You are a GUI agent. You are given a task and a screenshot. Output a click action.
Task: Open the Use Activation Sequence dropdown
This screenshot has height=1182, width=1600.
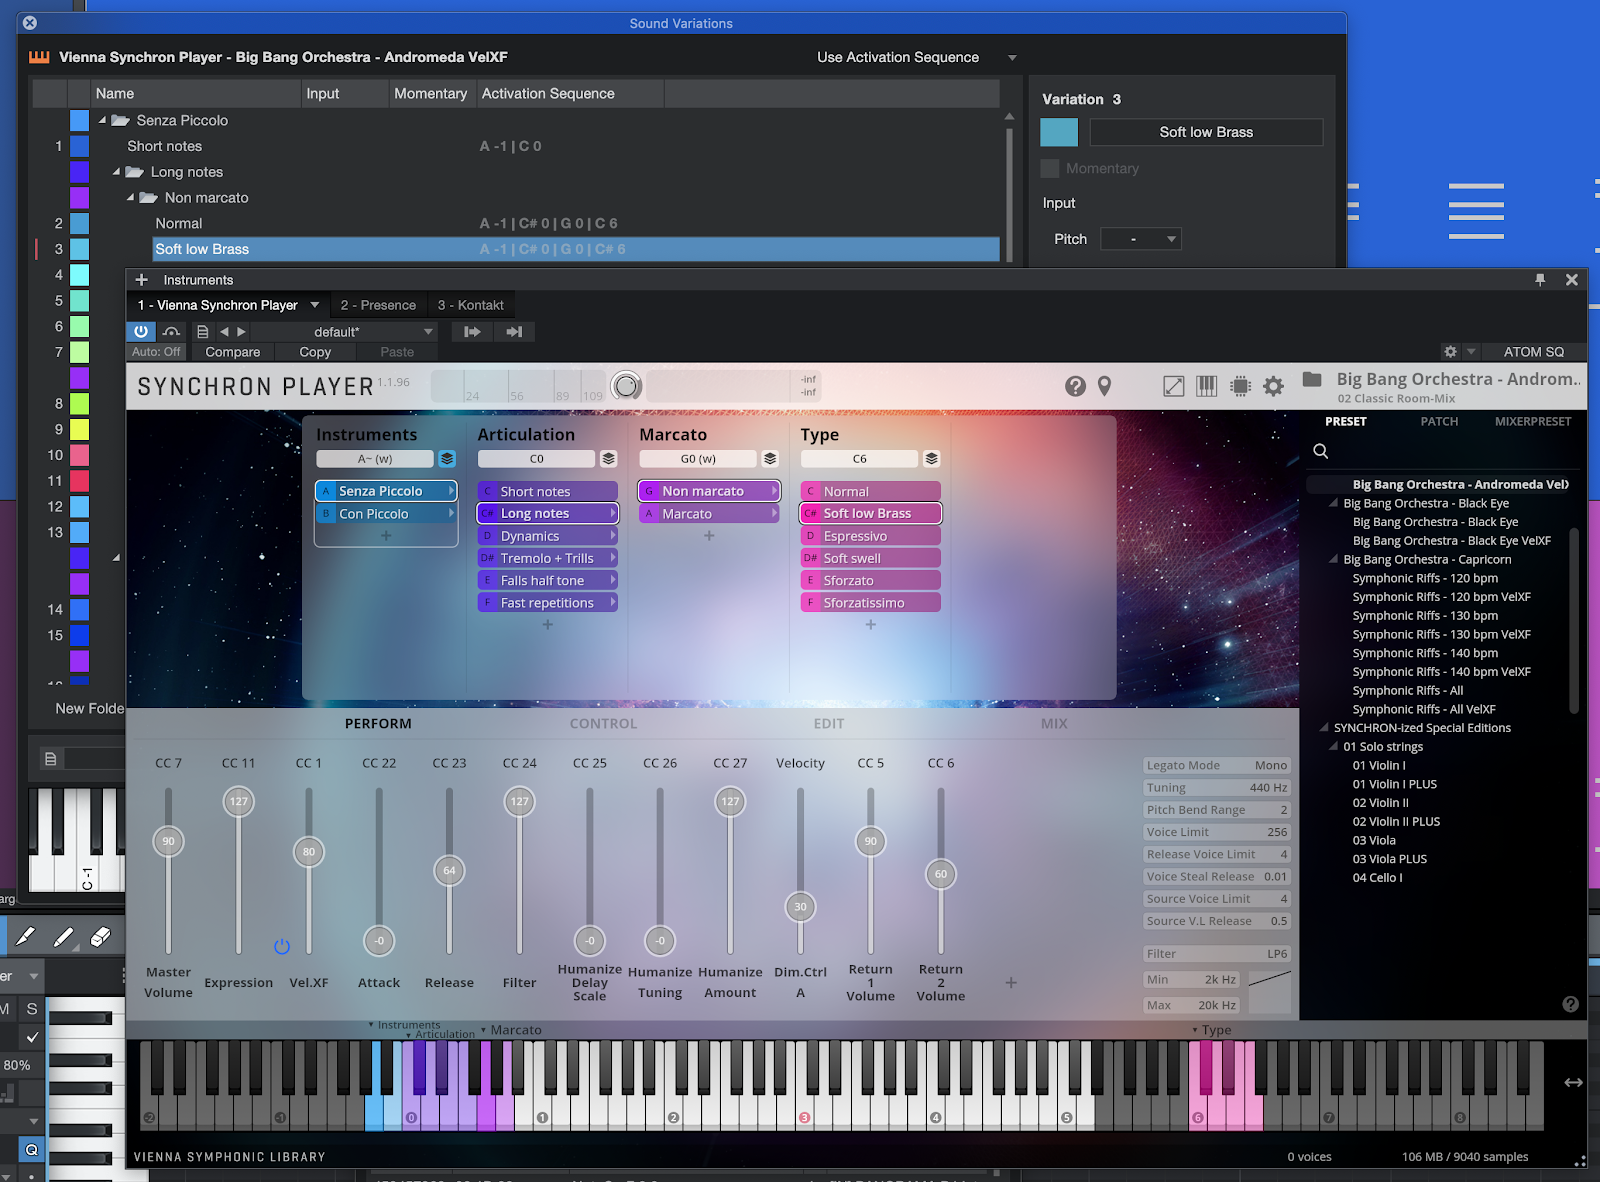(x=1012, y=57)
